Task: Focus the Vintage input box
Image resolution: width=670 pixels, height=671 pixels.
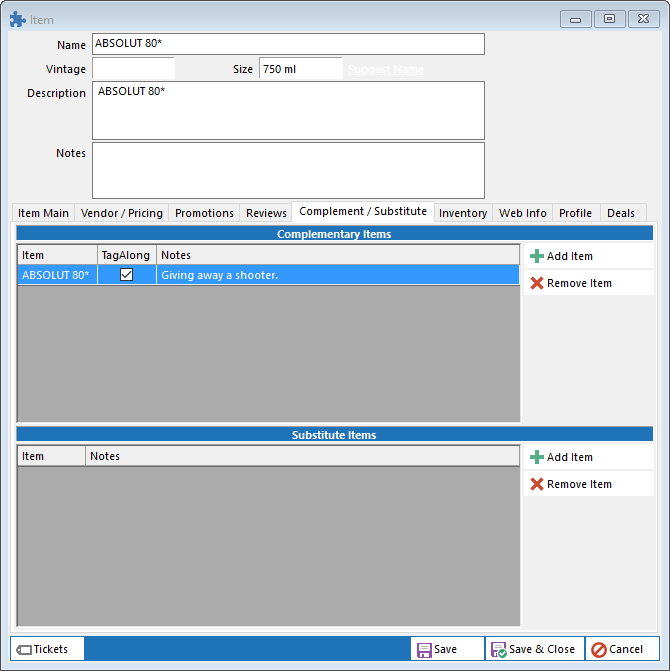Action: click(x=133, y=69)
